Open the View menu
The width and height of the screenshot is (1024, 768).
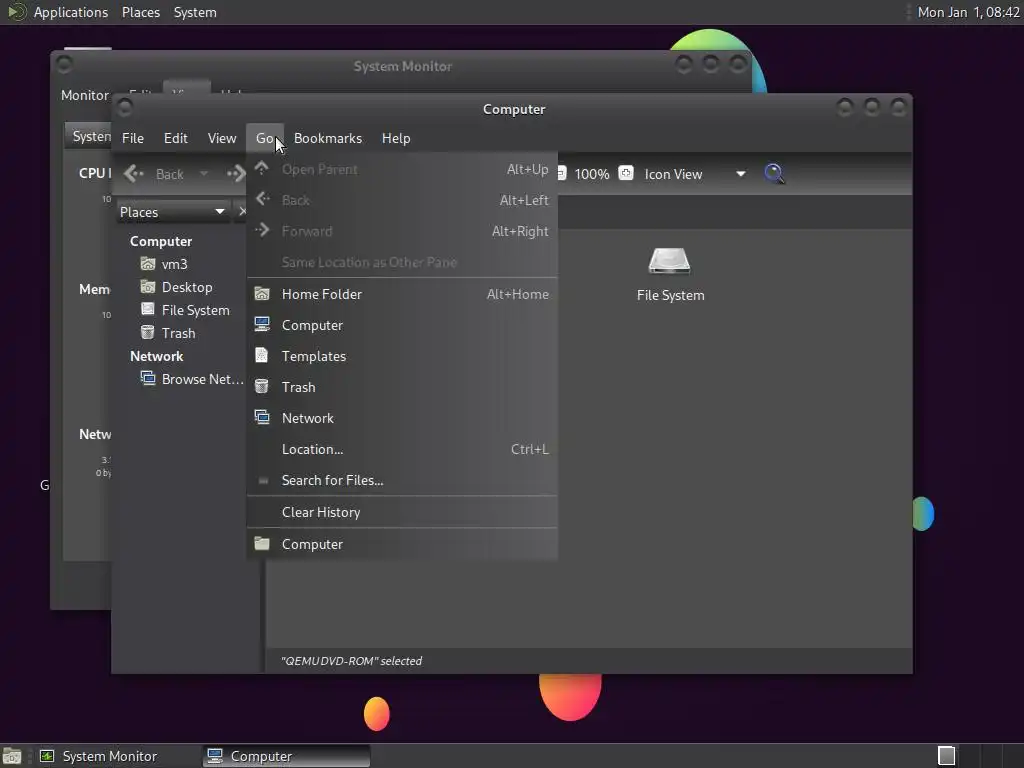[222, 138]
